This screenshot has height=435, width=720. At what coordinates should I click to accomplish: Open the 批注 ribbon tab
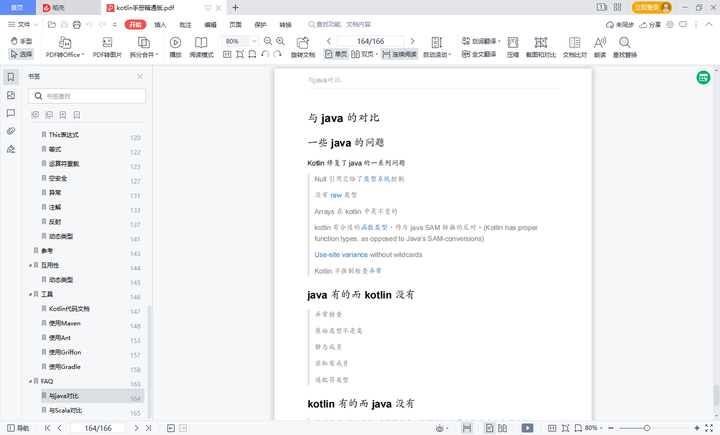(186, 24)
